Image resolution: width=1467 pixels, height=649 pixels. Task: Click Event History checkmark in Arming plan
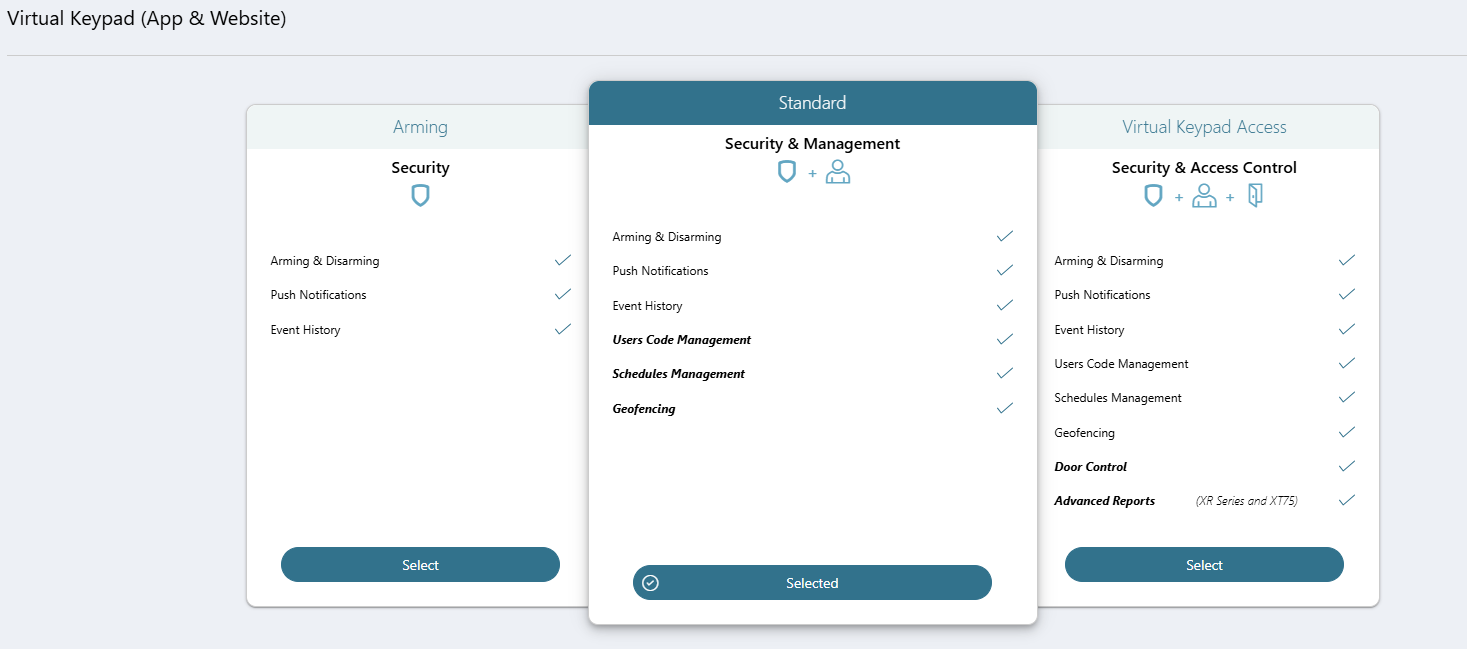coord(563,329)
